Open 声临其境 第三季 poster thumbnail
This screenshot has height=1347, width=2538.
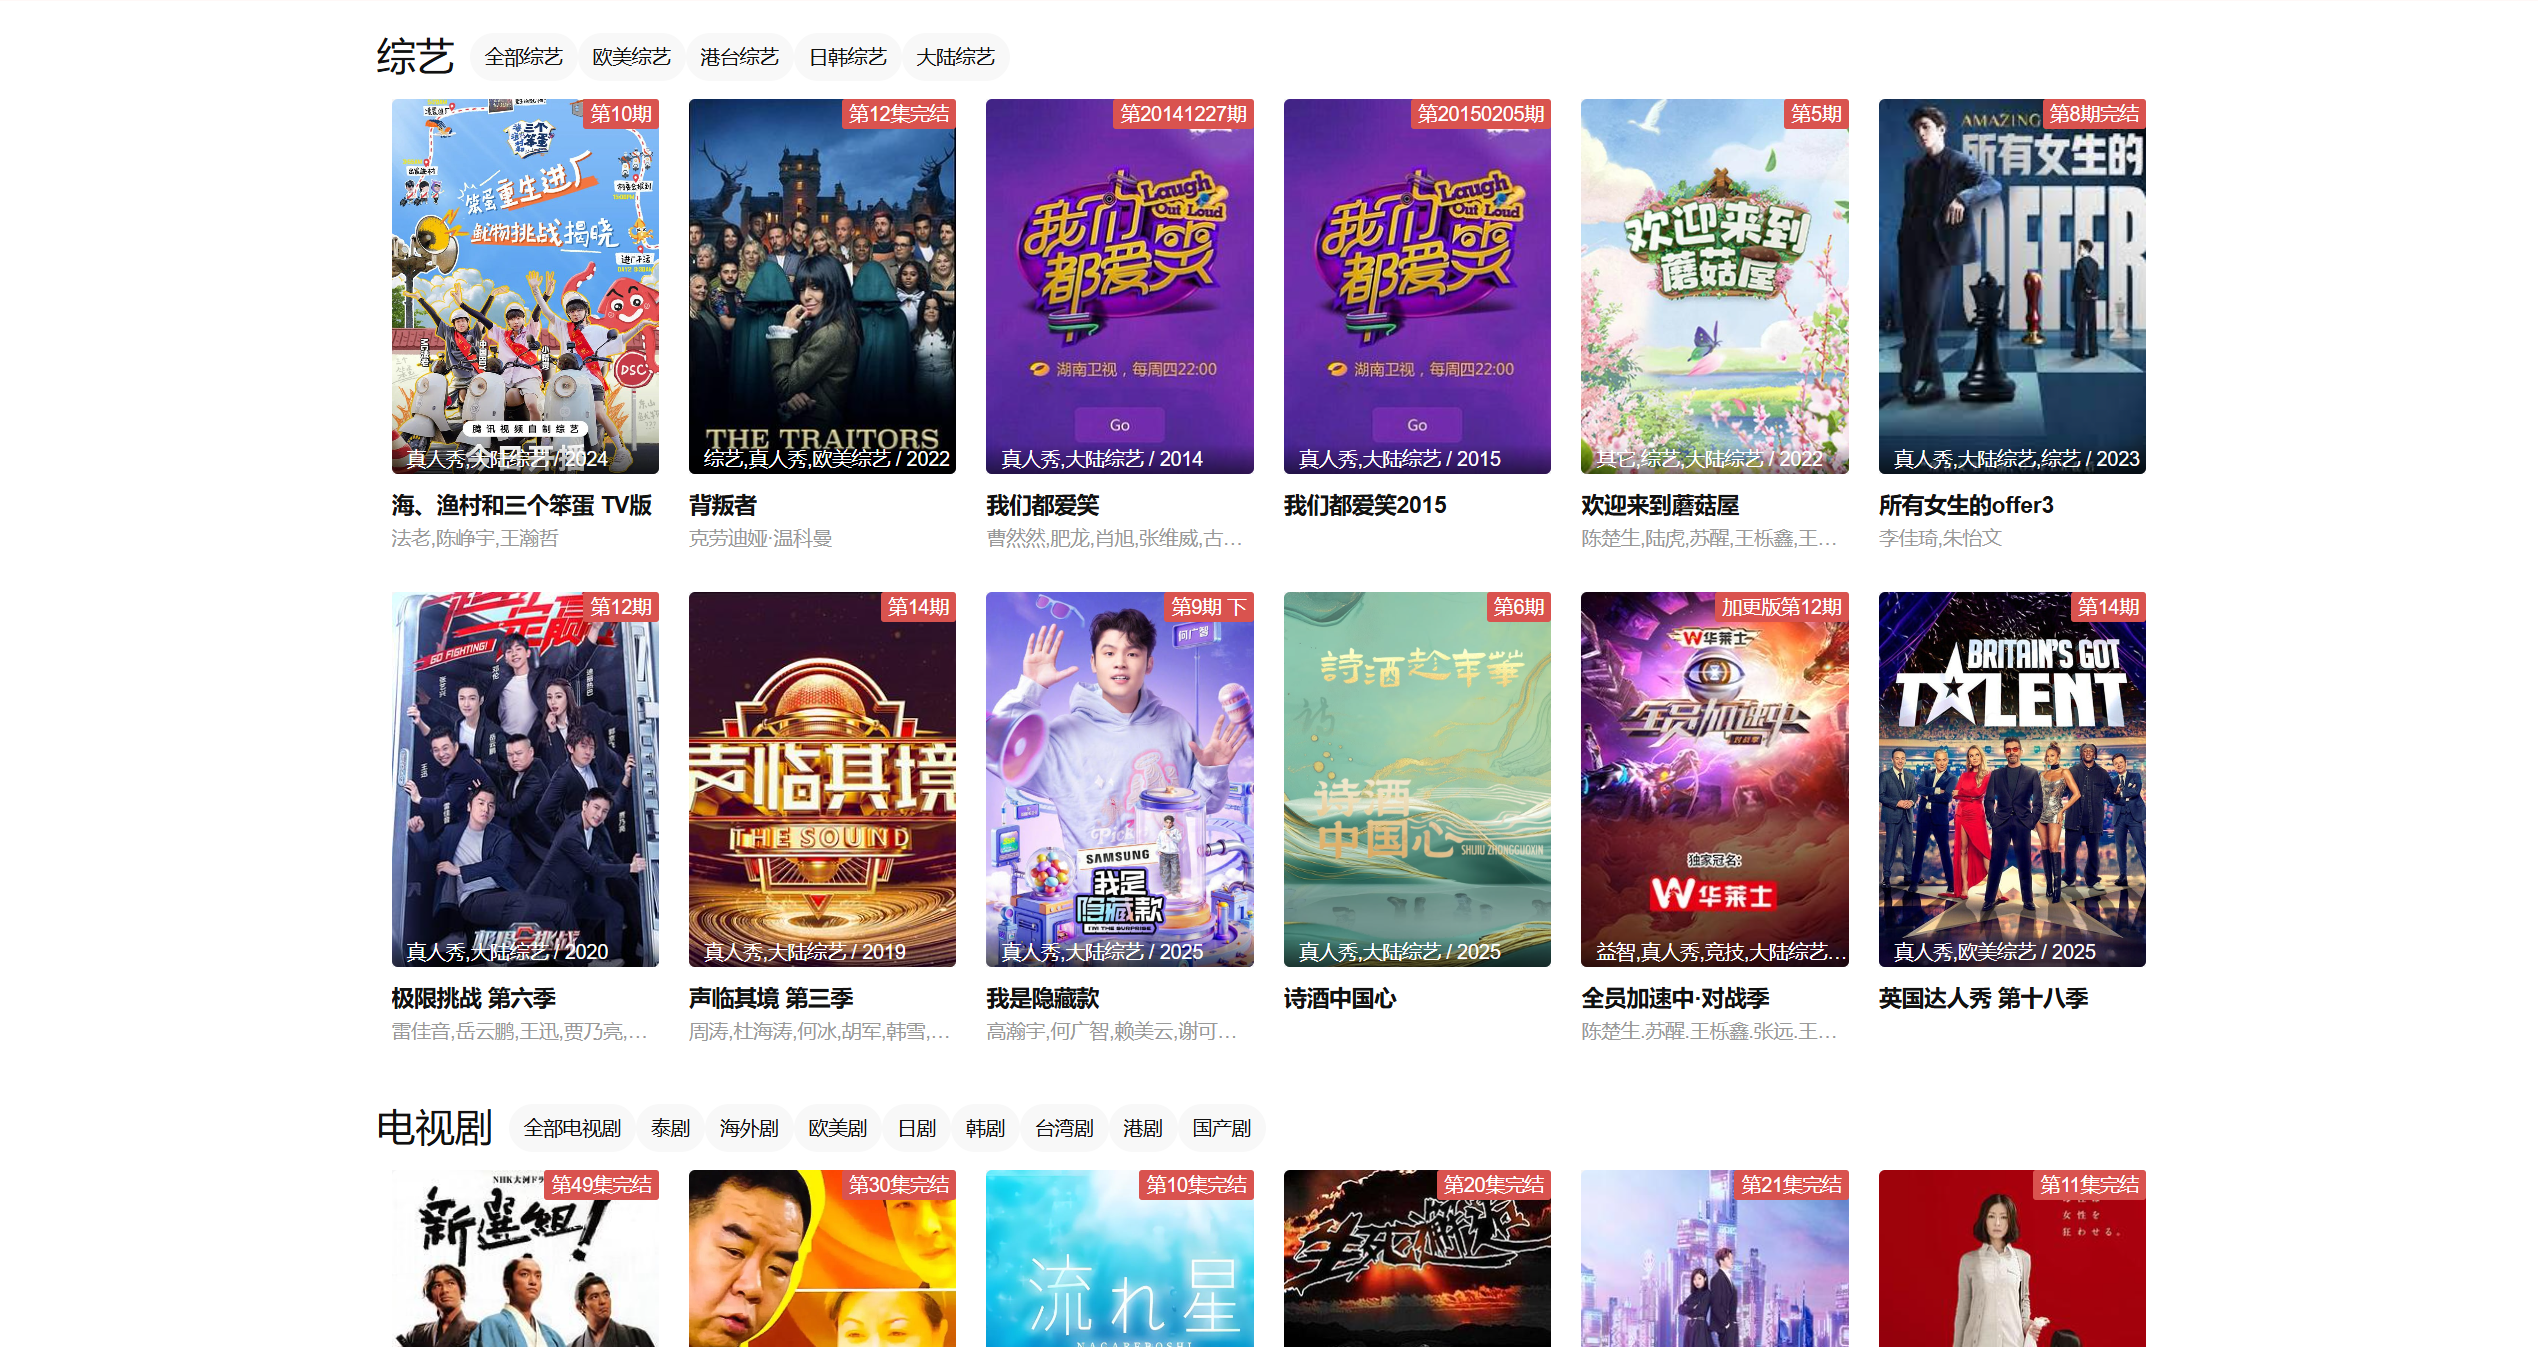[822, 778]
